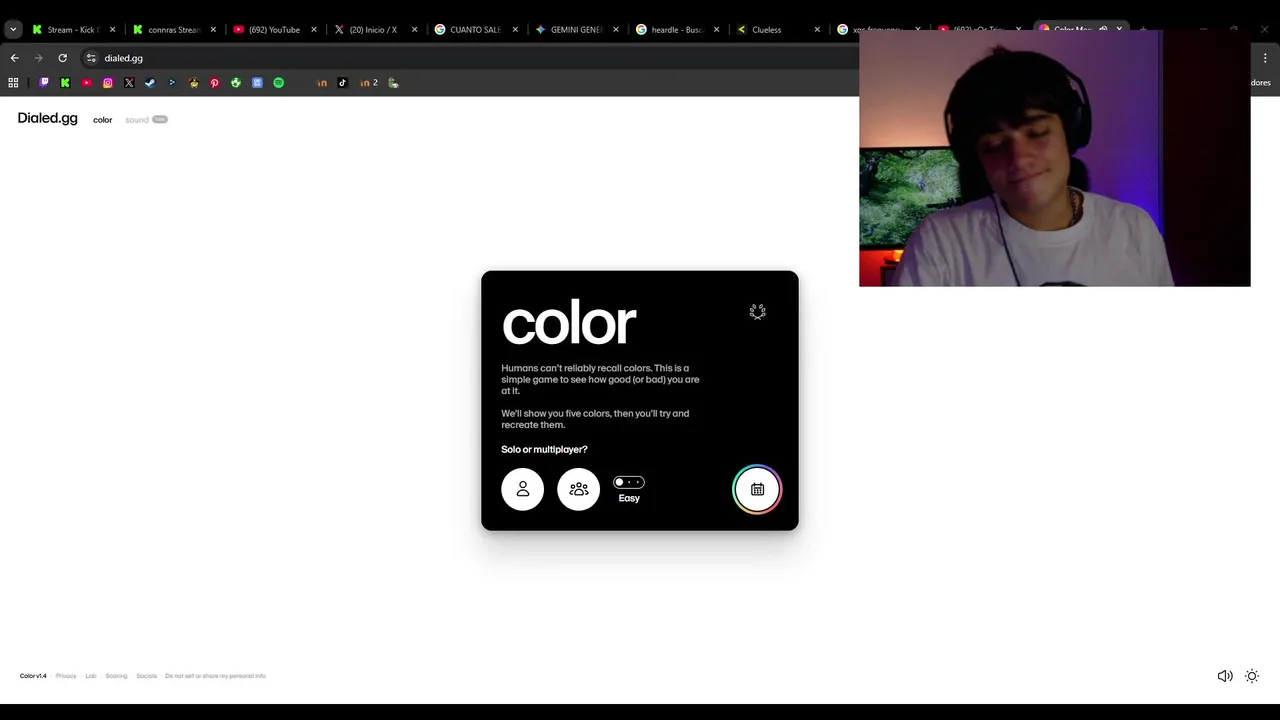Open the Spotify bookmark
Viewport: 1280px width, 720px height.
click(278, 83)
